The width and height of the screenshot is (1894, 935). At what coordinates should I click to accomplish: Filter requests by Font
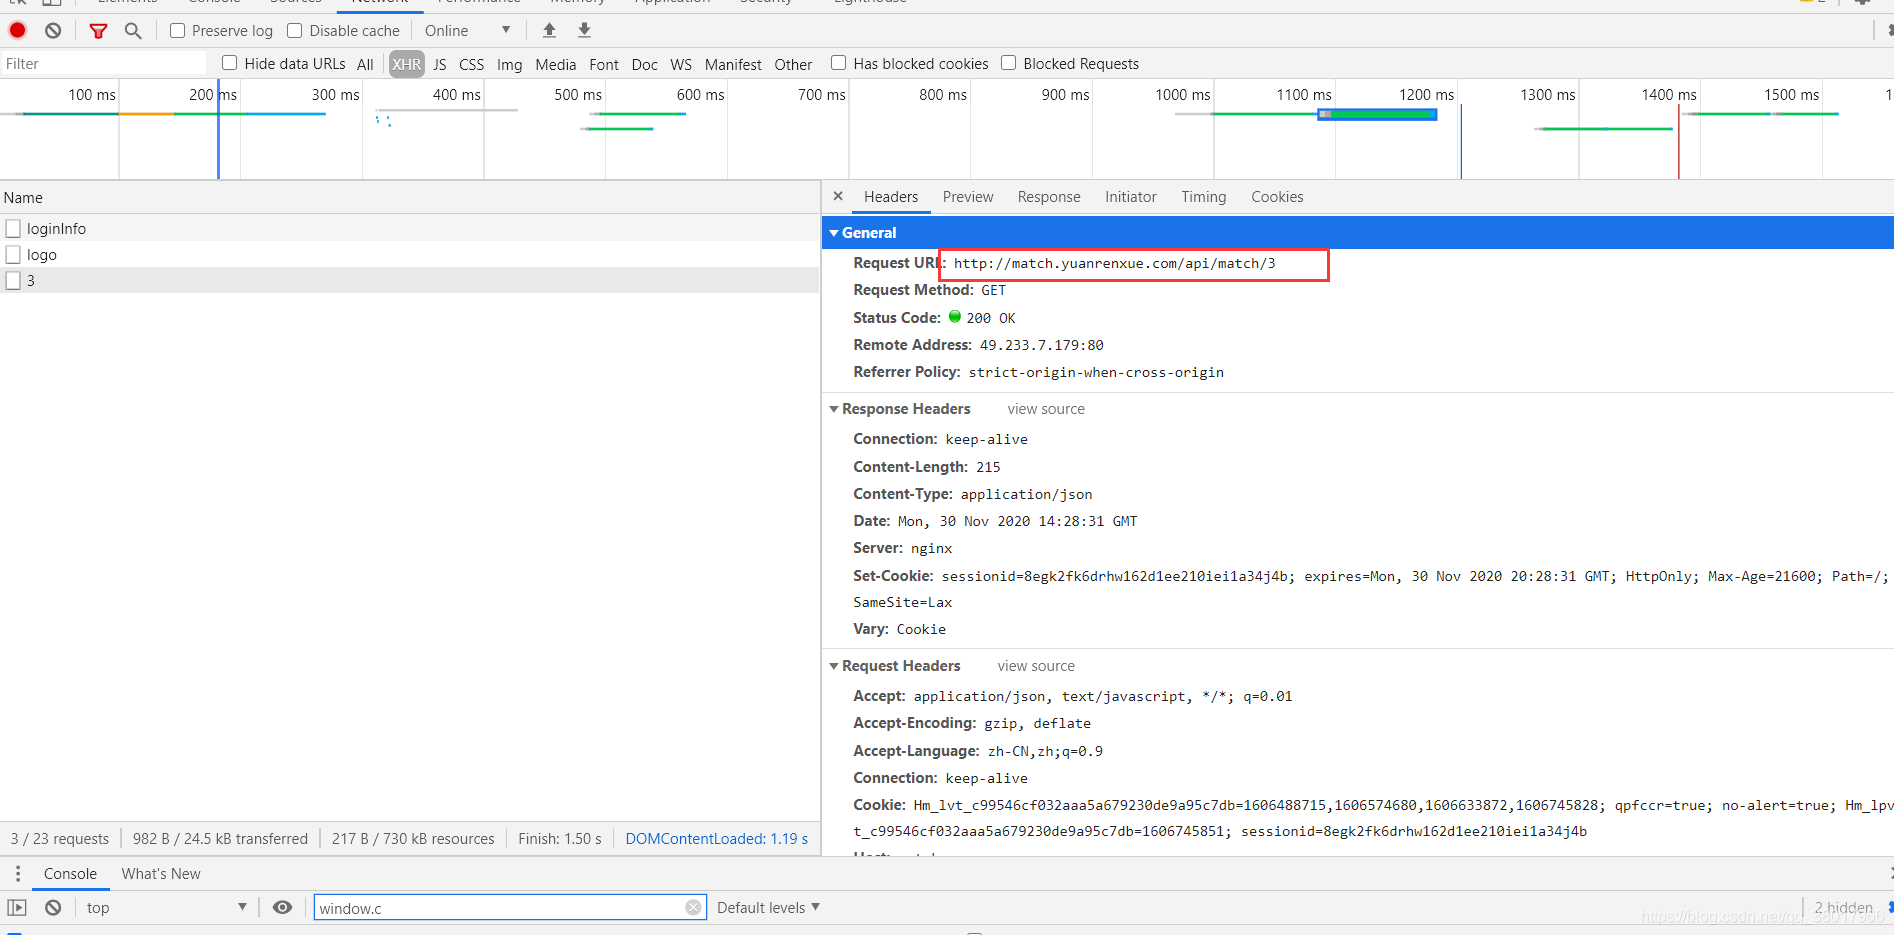pyautogui.click(x=604, y=64)
